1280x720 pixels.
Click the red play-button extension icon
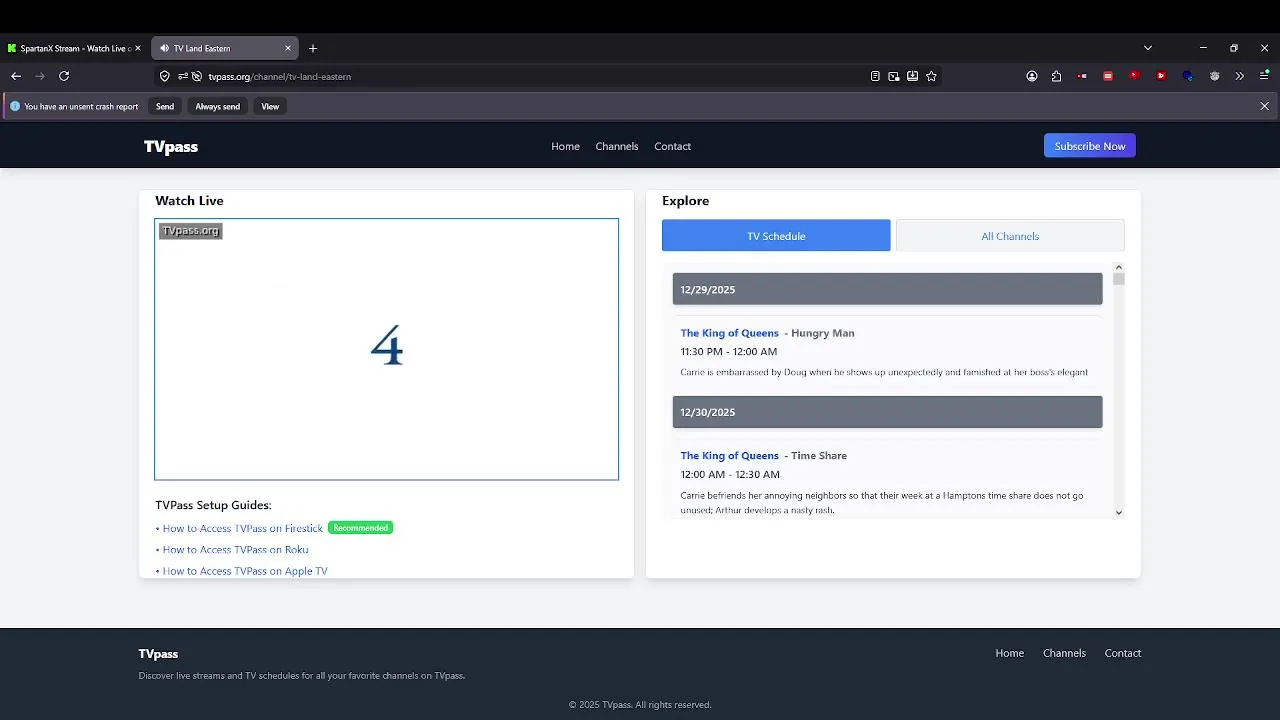click(1161, 76)
